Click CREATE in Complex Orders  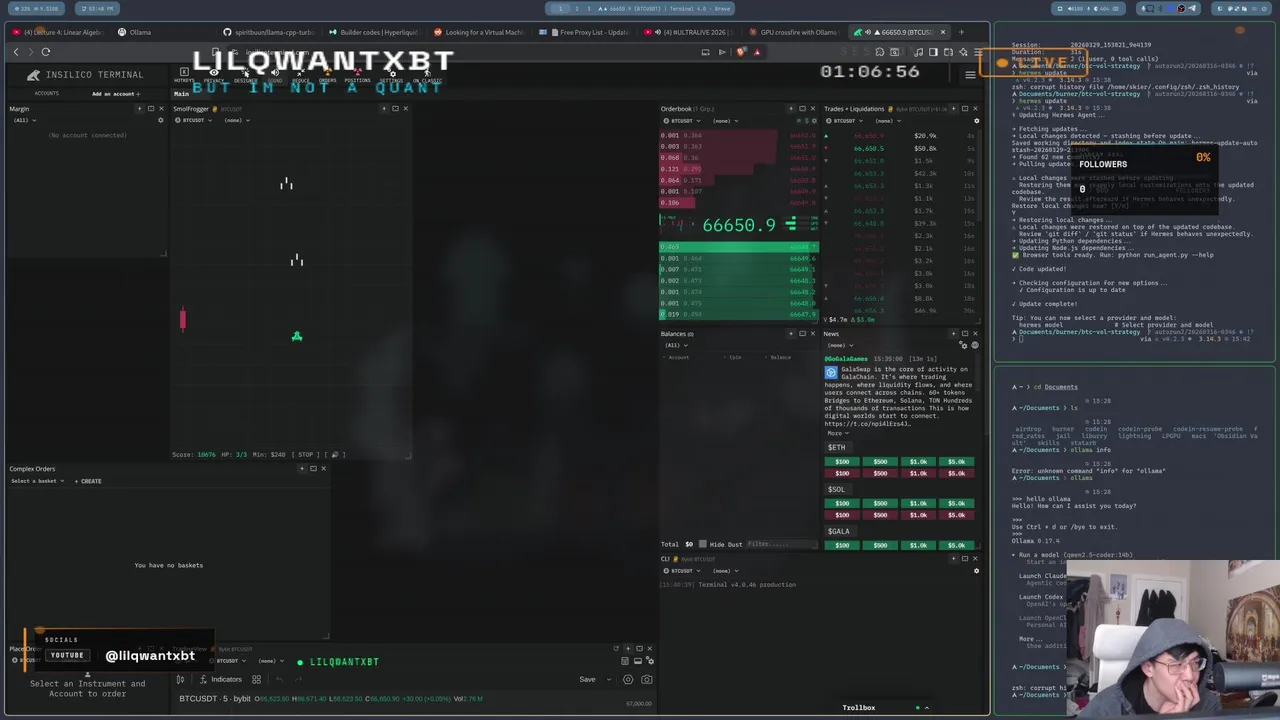[88, 481]
